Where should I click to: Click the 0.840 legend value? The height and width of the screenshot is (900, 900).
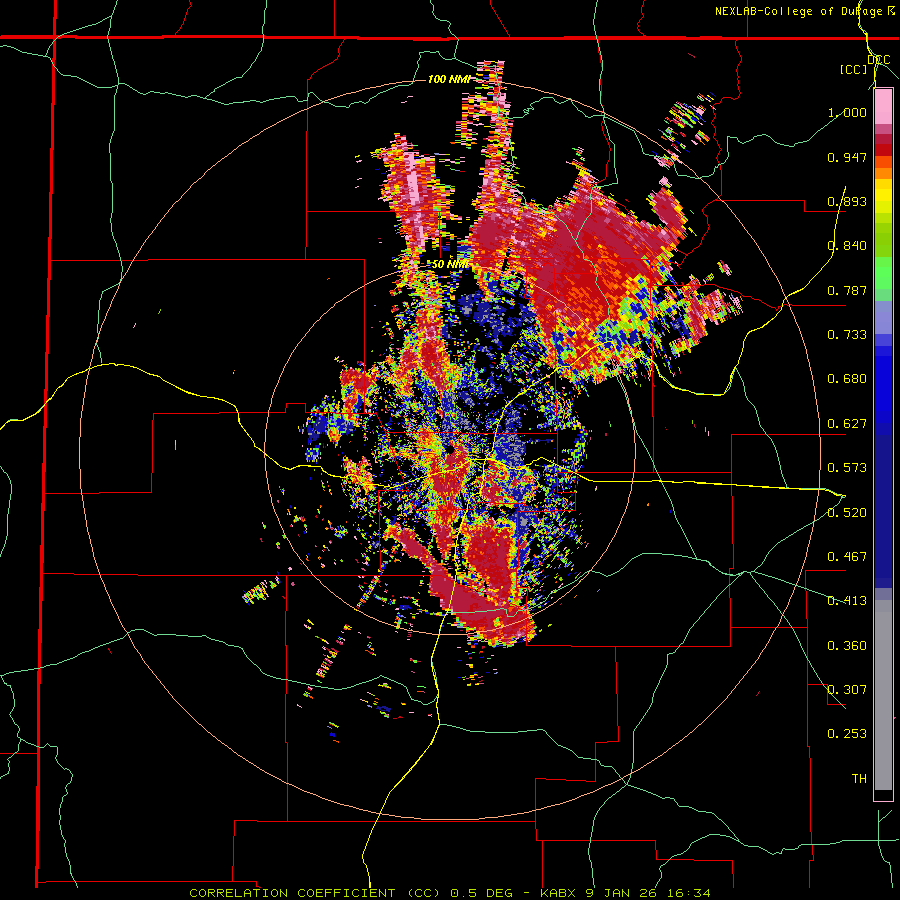(847, 246)
